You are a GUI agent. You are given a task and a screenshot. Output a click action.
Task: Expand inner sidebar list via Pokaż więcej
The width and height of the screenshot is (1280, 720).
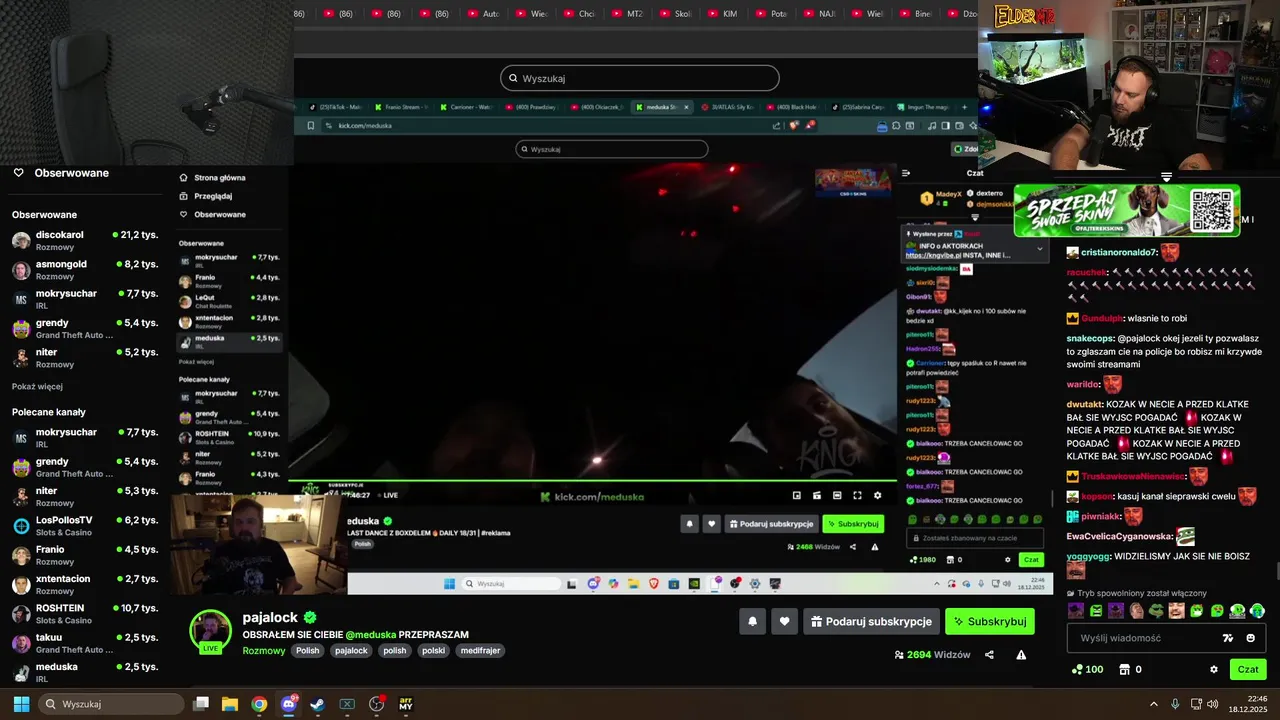(196, 362)
